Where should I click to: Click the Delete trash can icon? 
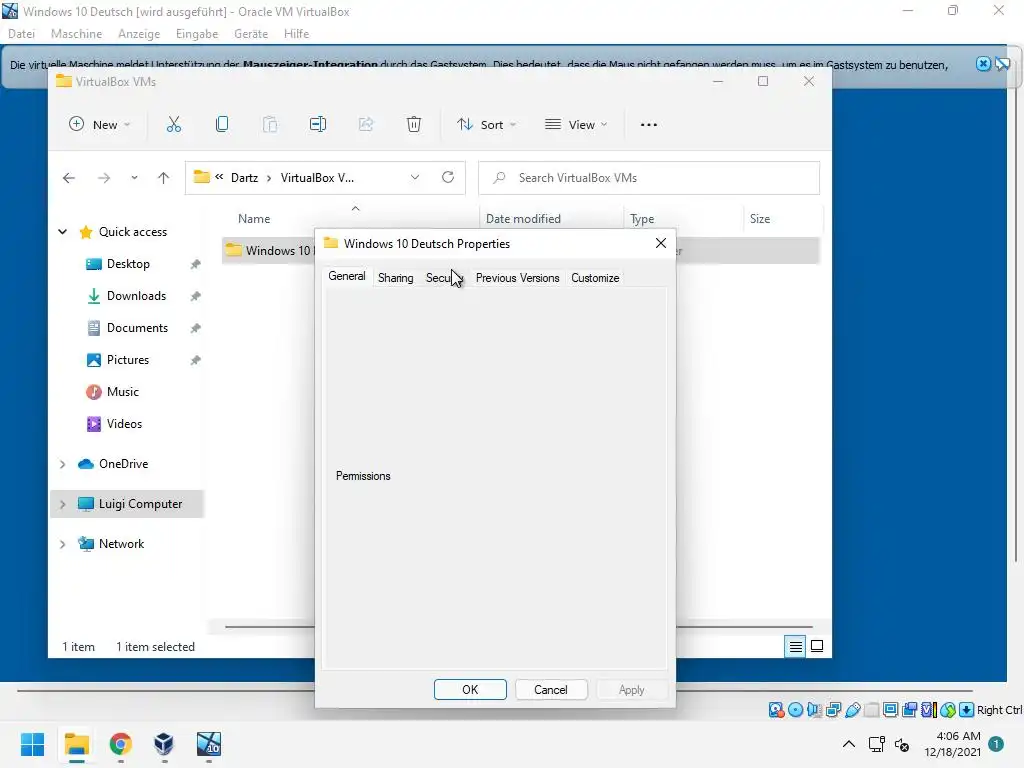pyautogui.click(x=414, y=124)
